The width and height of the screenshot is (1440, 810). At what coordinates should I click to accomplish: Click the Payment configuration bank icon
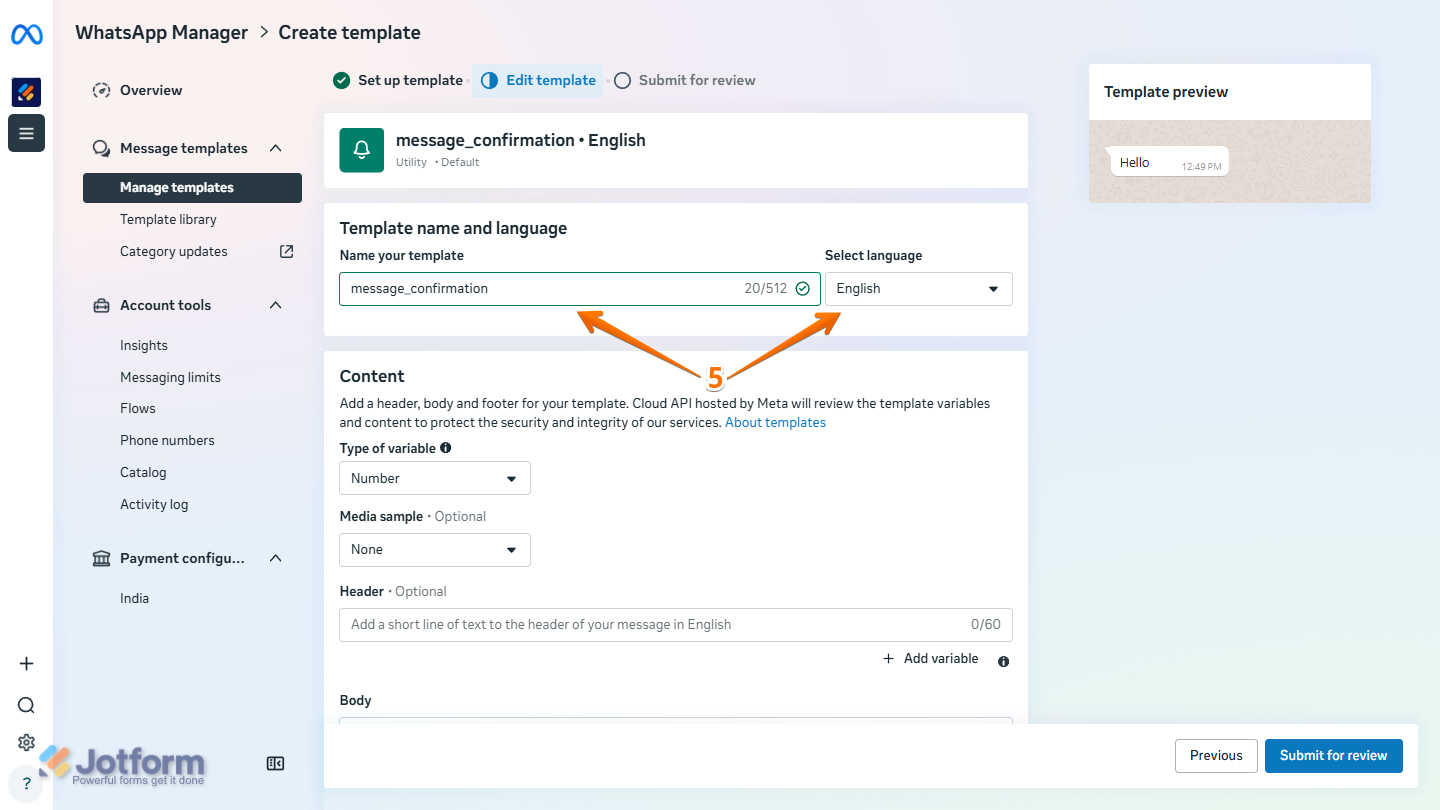pos(101,558)
